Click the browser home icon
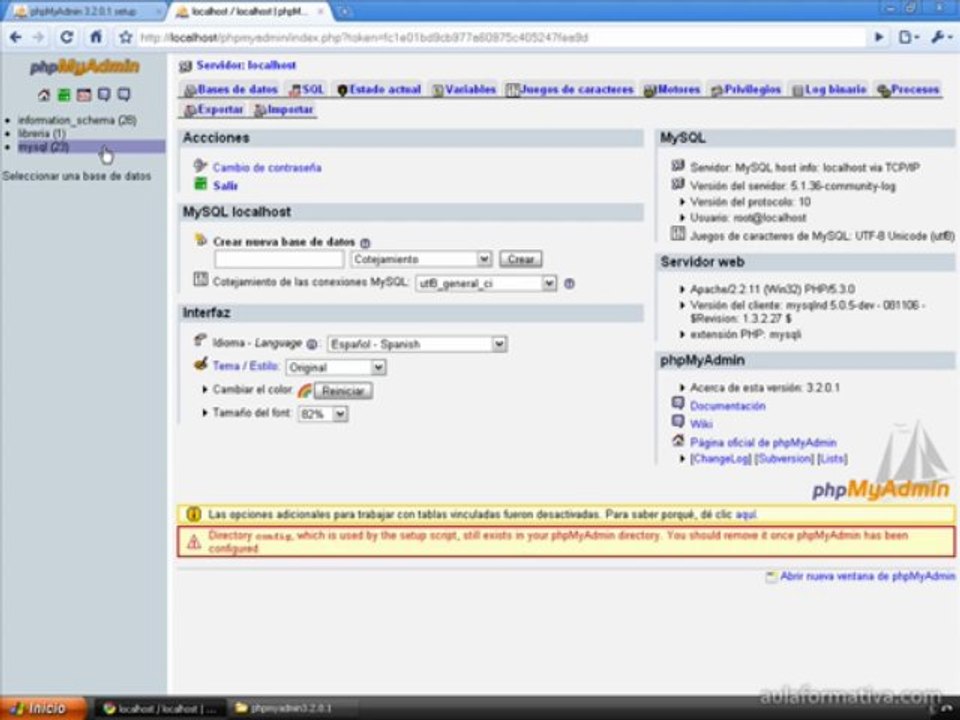 tap(96, 37)
